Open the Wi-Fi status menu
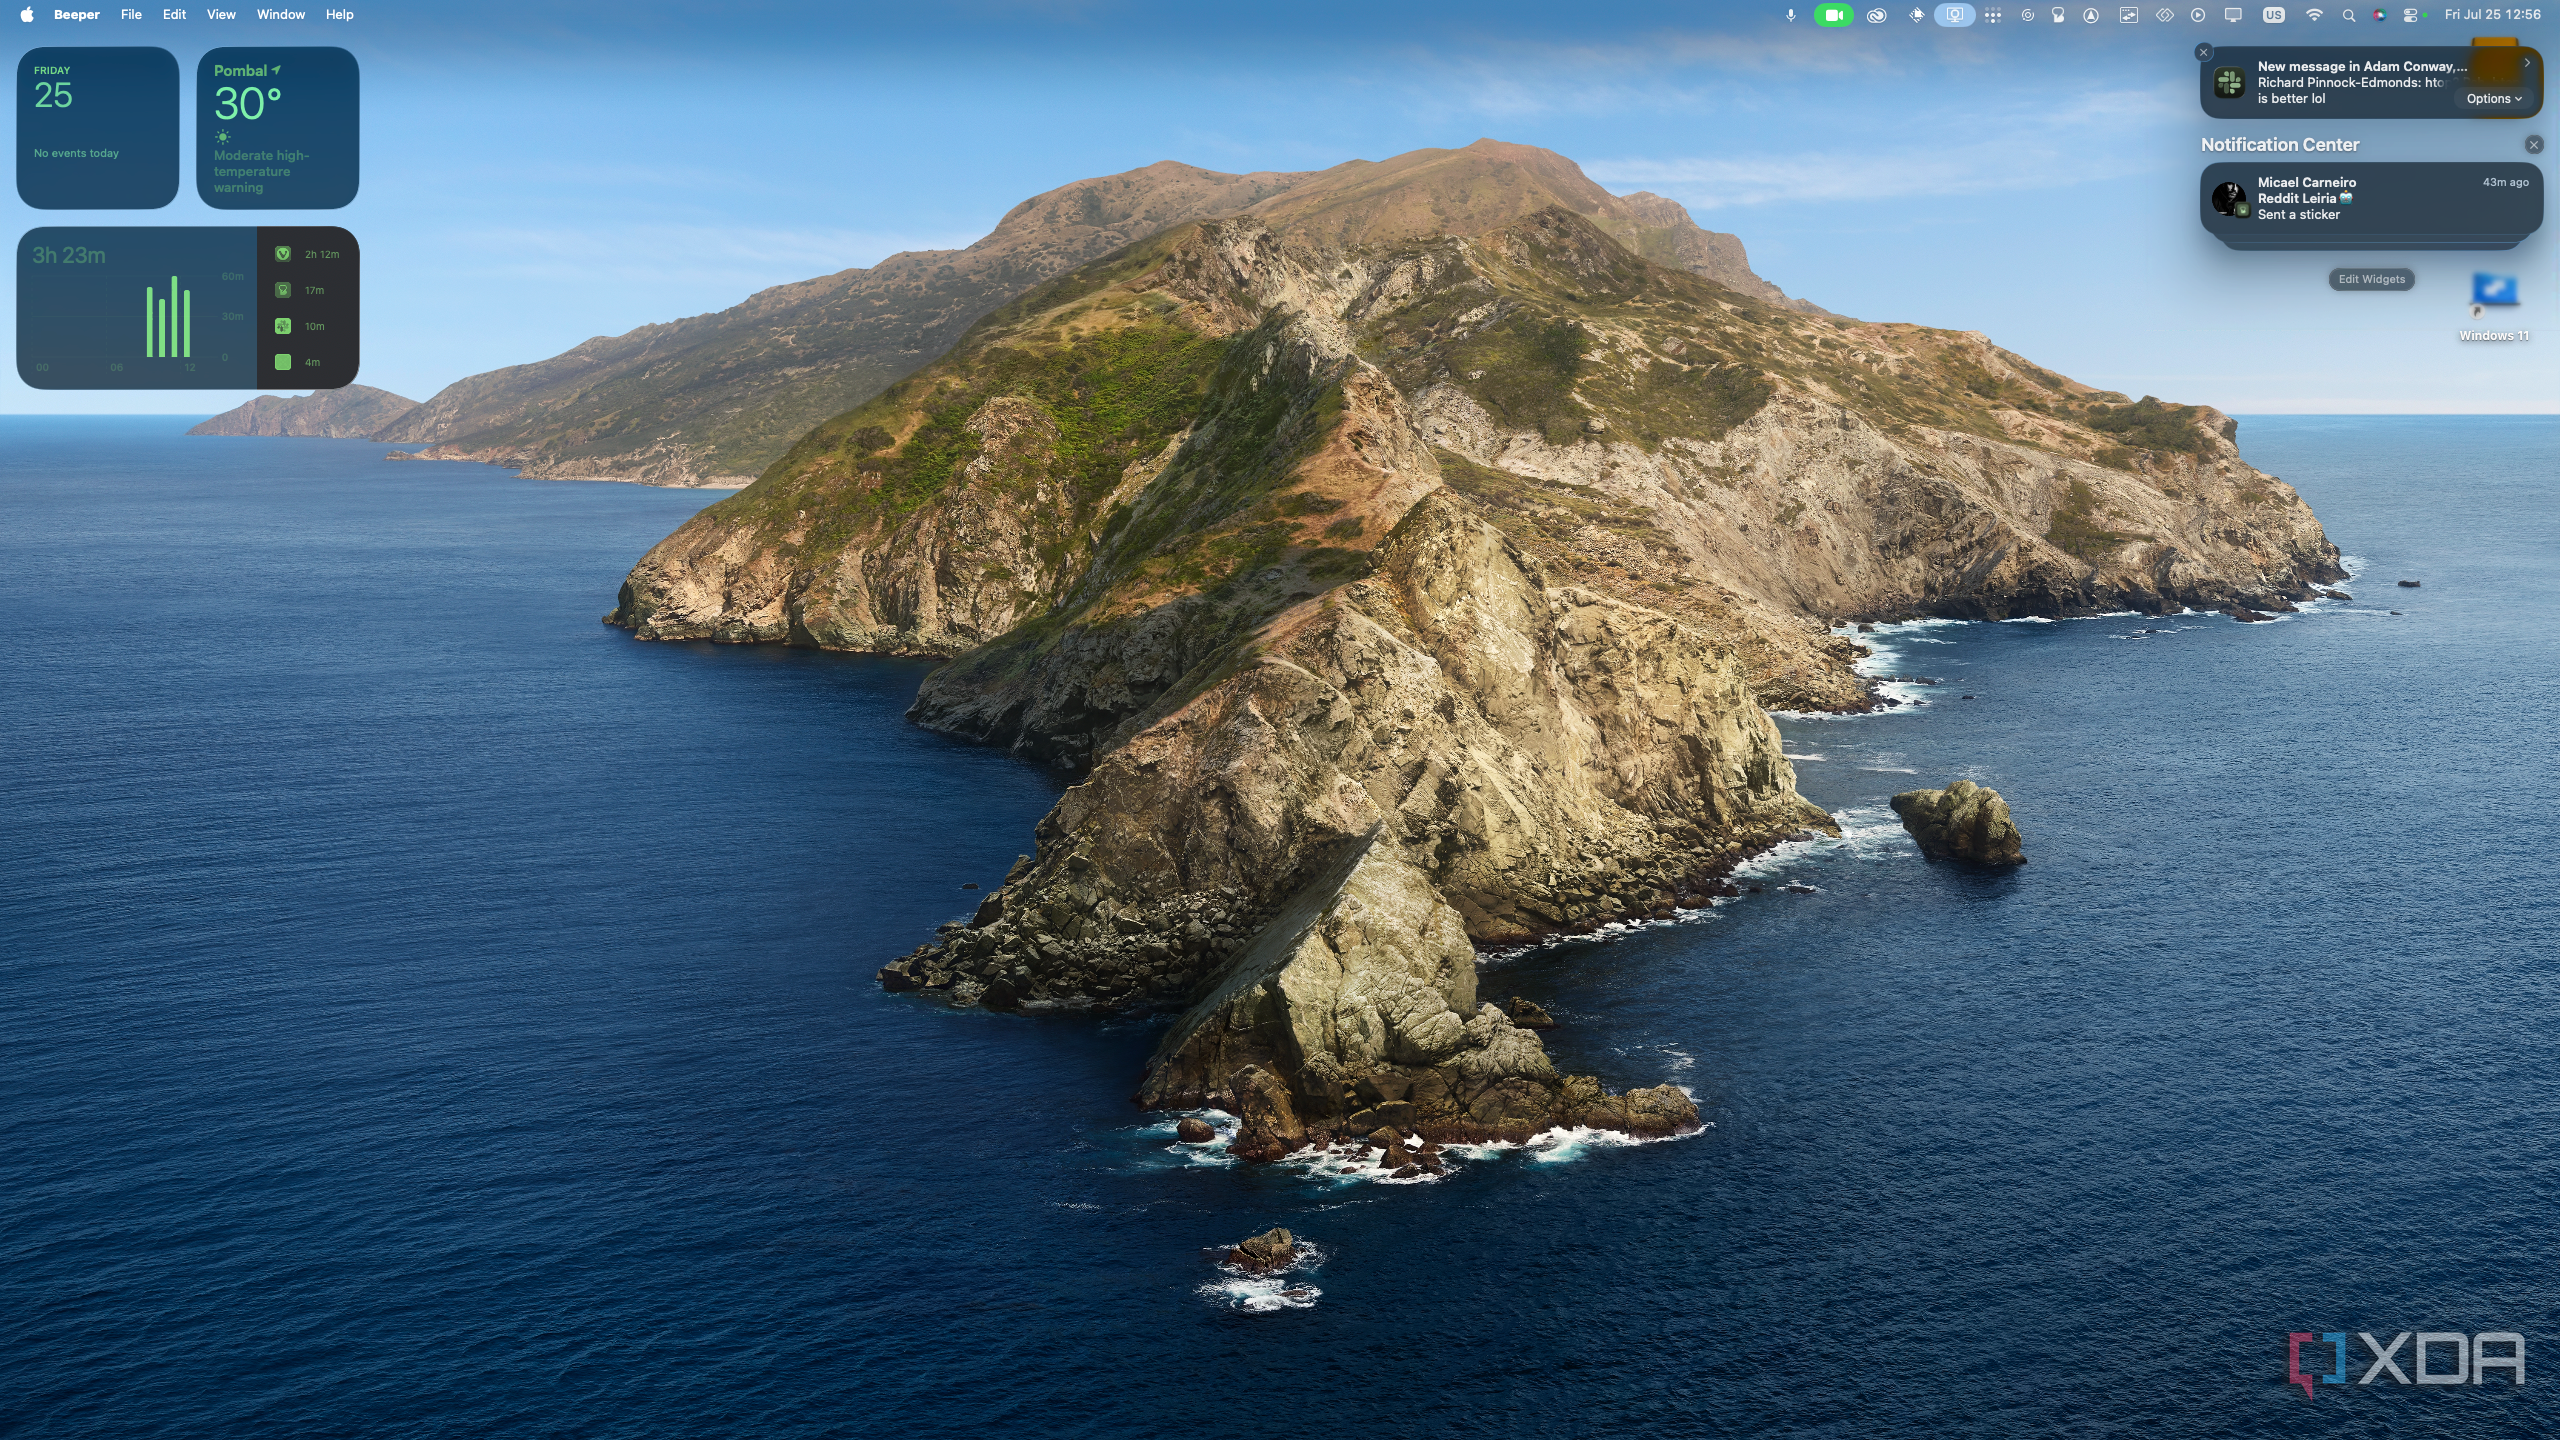This screenshot has height=1440, width=2560. [2314, 15]
